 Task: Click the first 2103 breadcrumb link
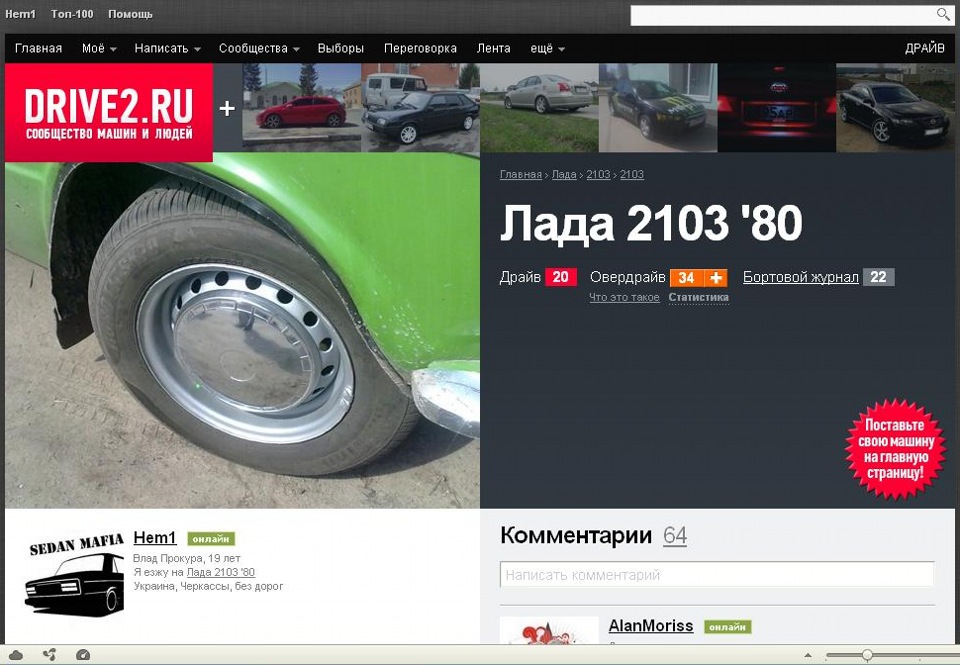(x=598, y=175)
